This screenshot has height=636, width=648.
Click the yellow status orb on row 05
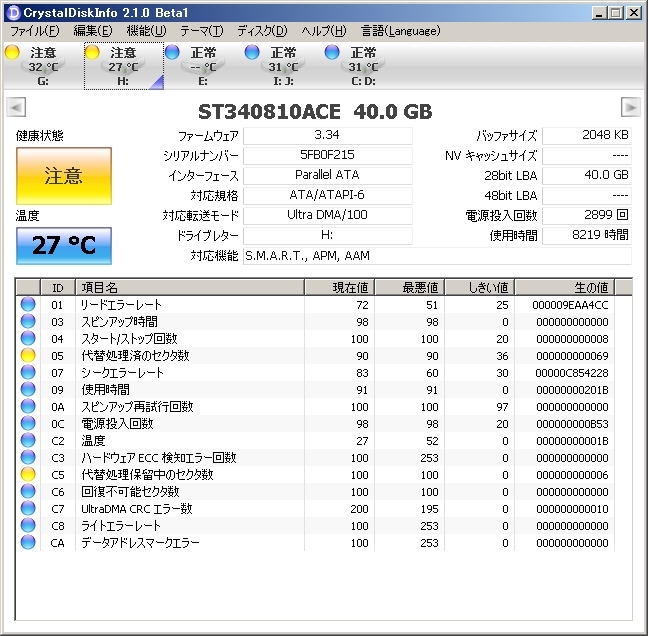pos(28,356)
